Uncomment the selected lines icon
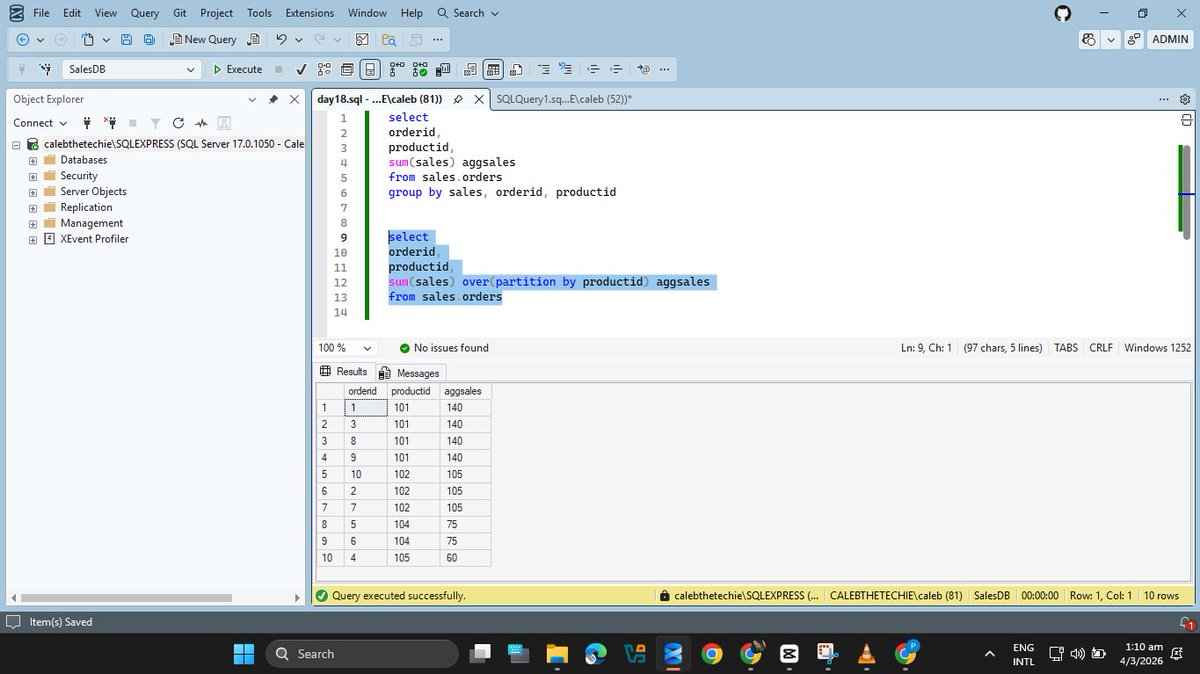The height and width of the screenshot is (674, 1200). [566, 69]
